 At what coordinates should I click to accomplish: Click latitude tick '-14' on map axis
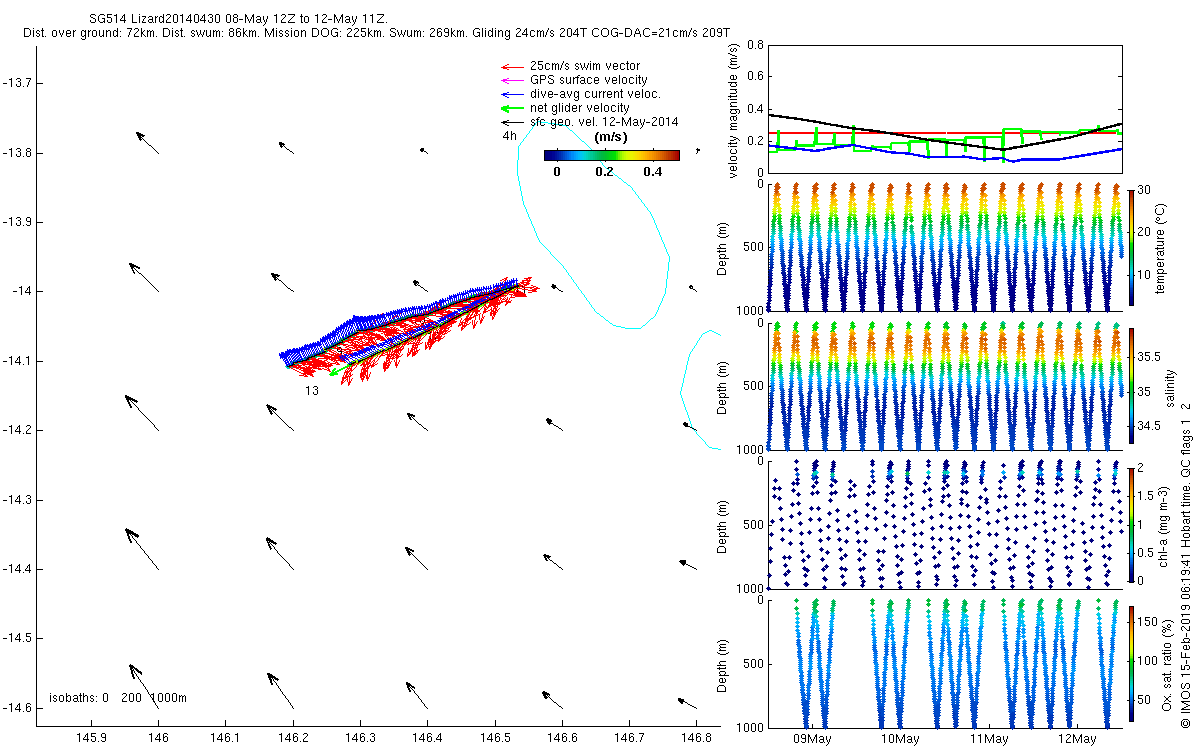[x=23, y=291]
